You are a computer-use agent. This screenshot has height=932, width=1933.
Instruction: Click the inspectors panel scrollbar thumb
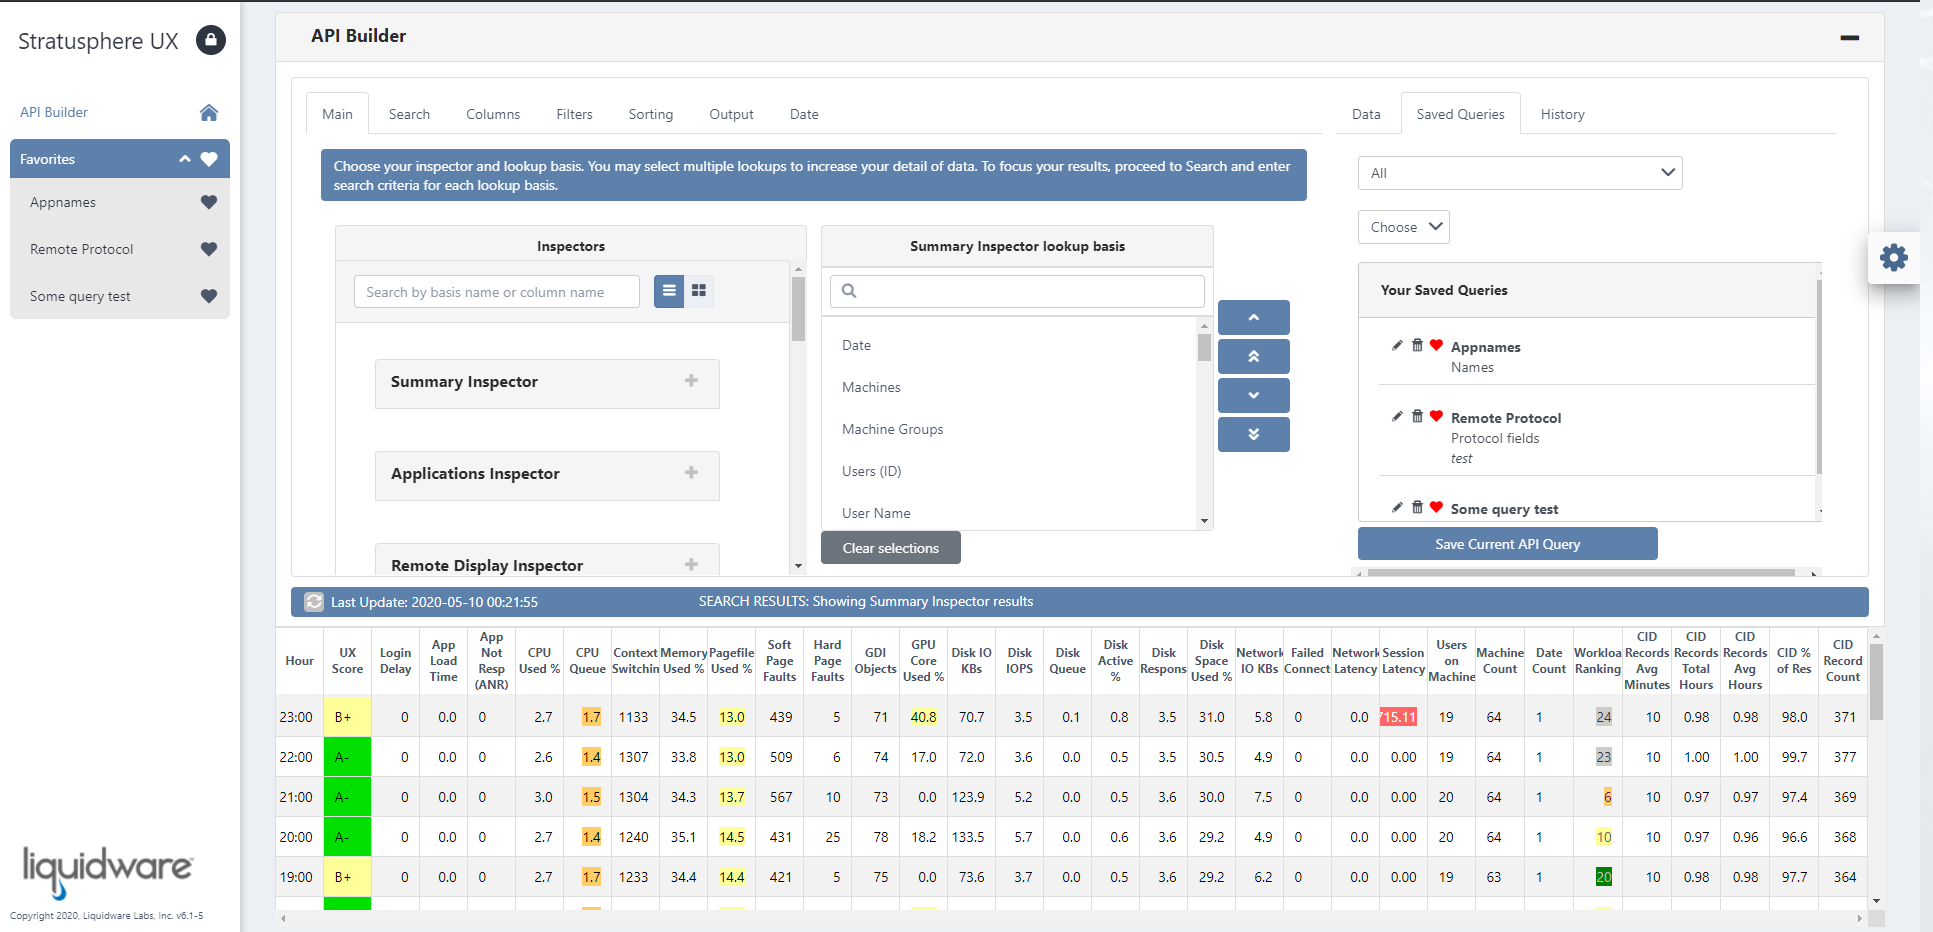[x=798, y=309]
